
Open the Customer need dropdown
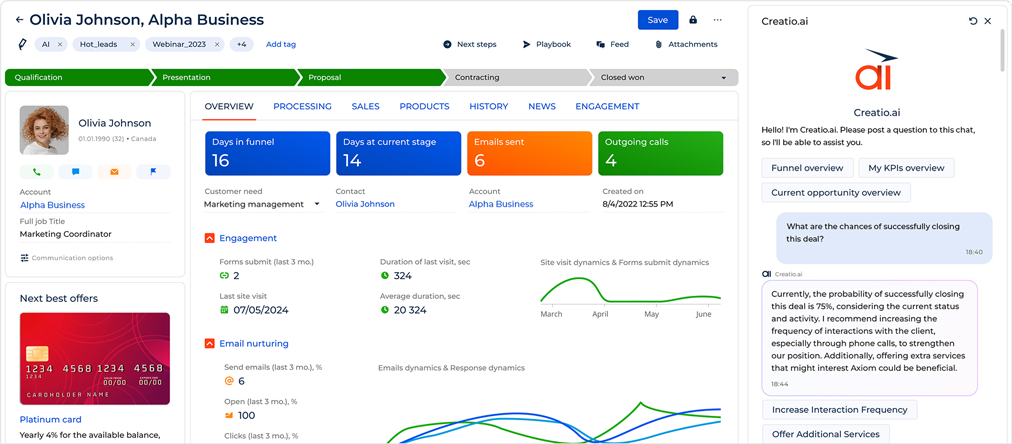click(263, 204)
